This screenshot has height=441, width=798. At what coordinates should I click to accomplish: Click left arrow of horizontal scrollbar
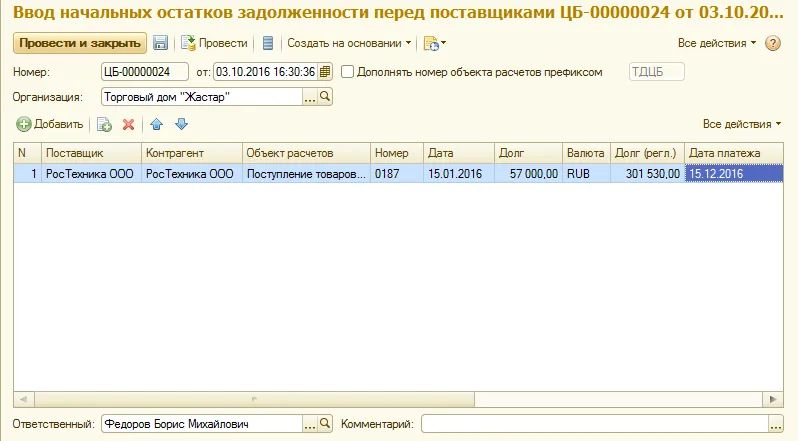tap(23, 399)
